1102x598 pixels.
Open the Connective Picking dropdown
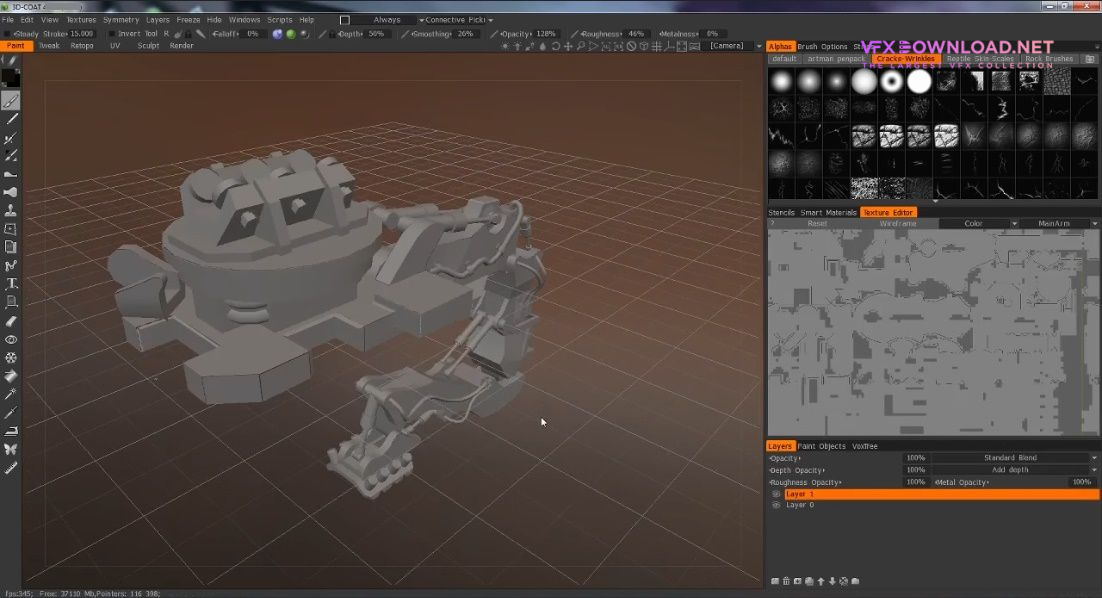456,20
